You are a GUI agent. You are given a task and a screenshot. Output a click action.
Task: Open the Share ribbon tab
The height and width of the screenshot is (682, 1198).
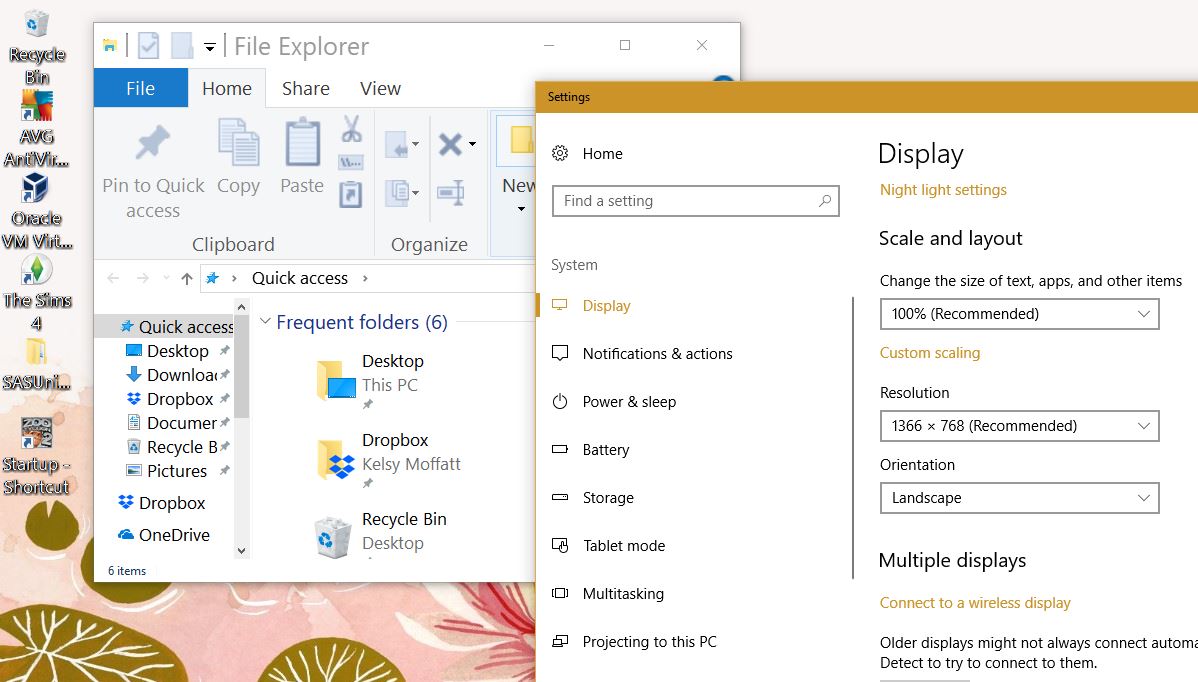pyautogui.click(x=305, y=89)
